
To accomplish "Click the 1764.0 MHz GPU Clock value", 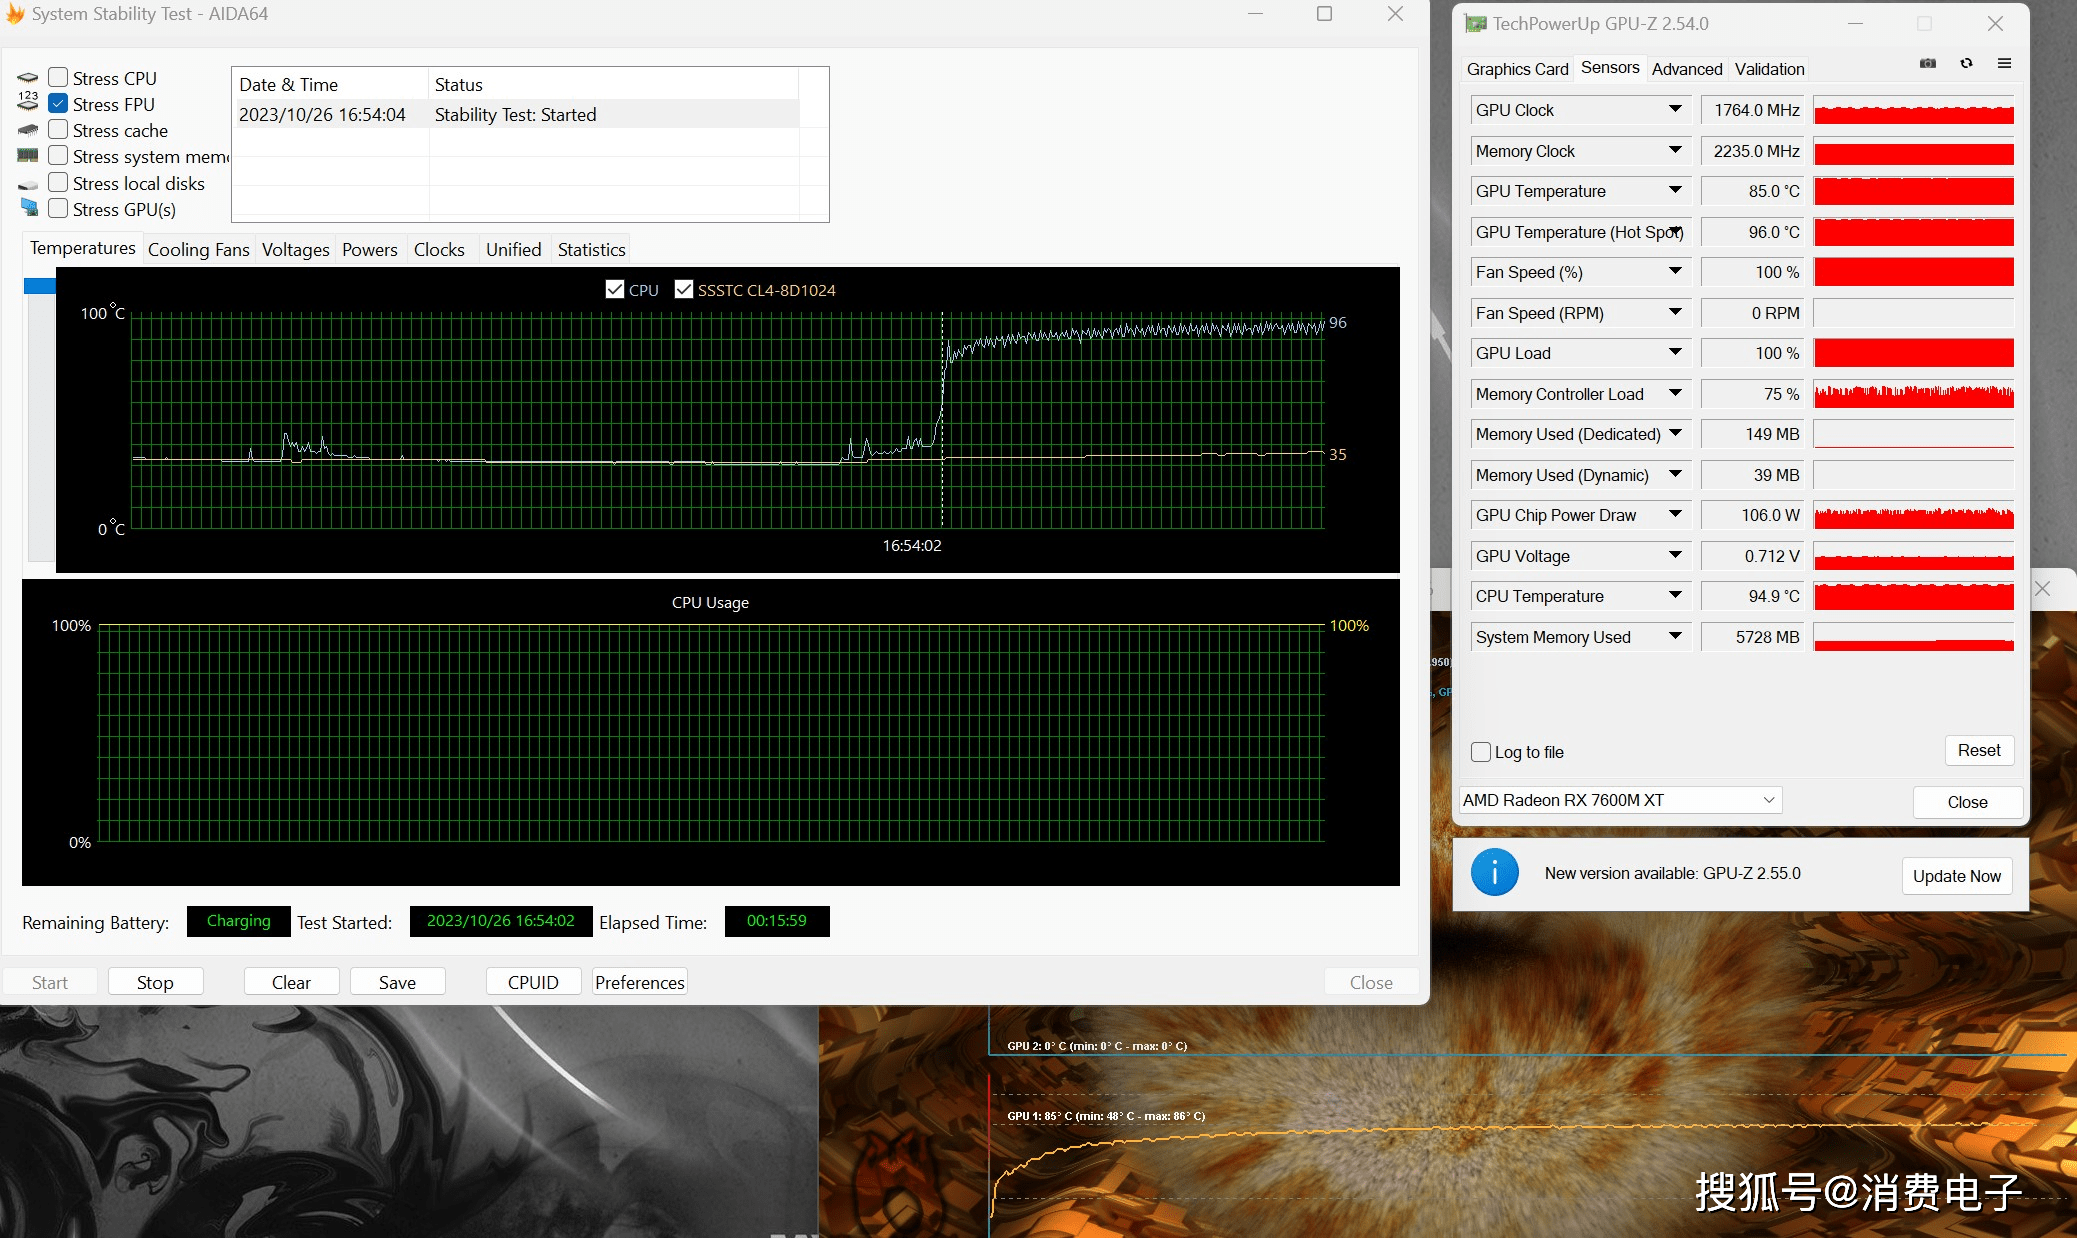I will point(1752,110).
